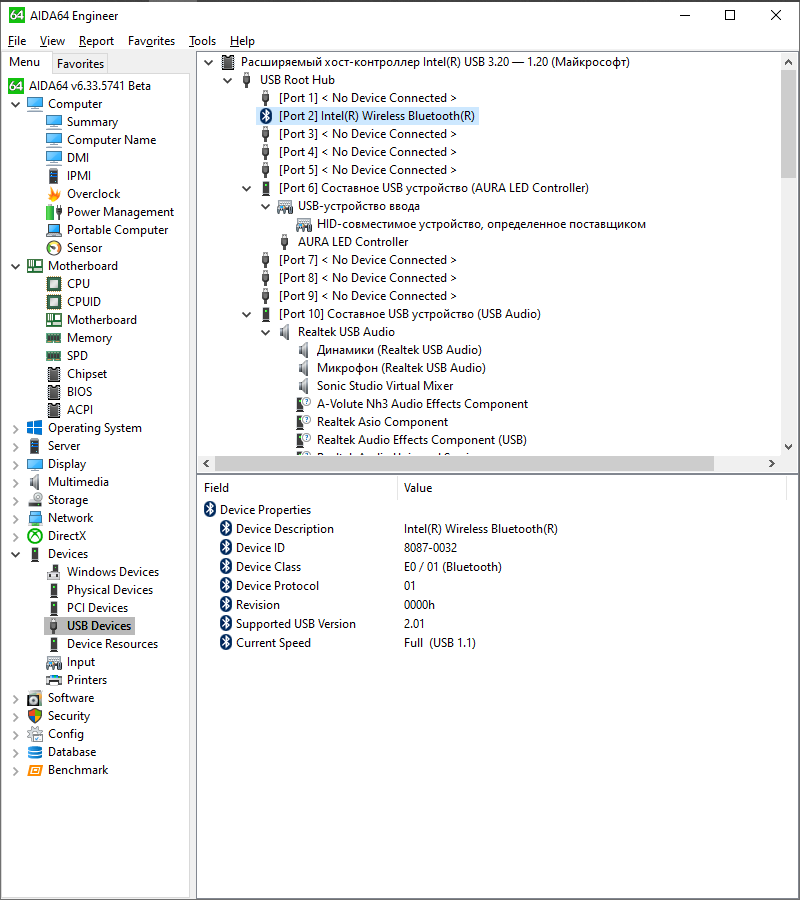Expand the Display node
The image size is (800, 900).
pos(16,464)
